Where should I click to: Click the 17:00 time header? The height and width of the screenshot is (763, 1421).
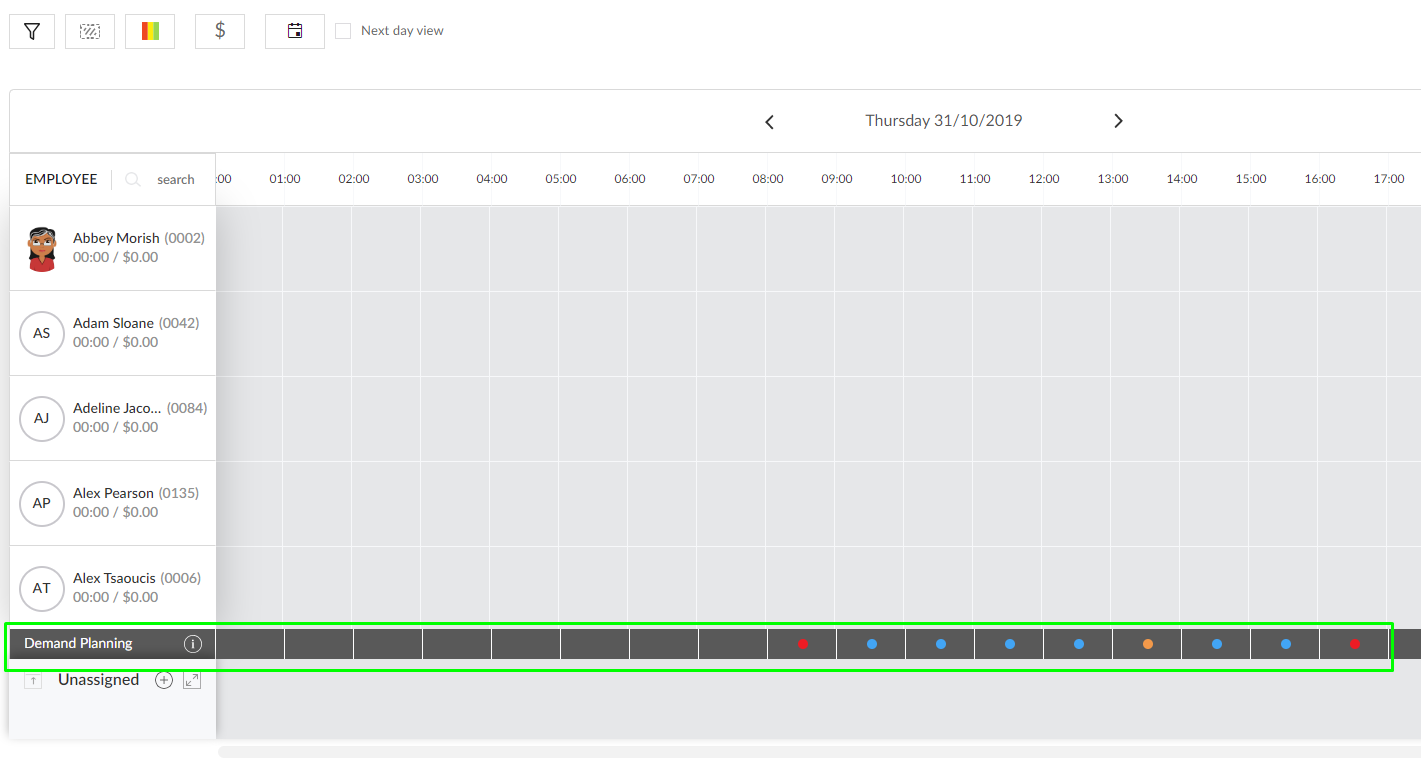tap(1389, 179)
